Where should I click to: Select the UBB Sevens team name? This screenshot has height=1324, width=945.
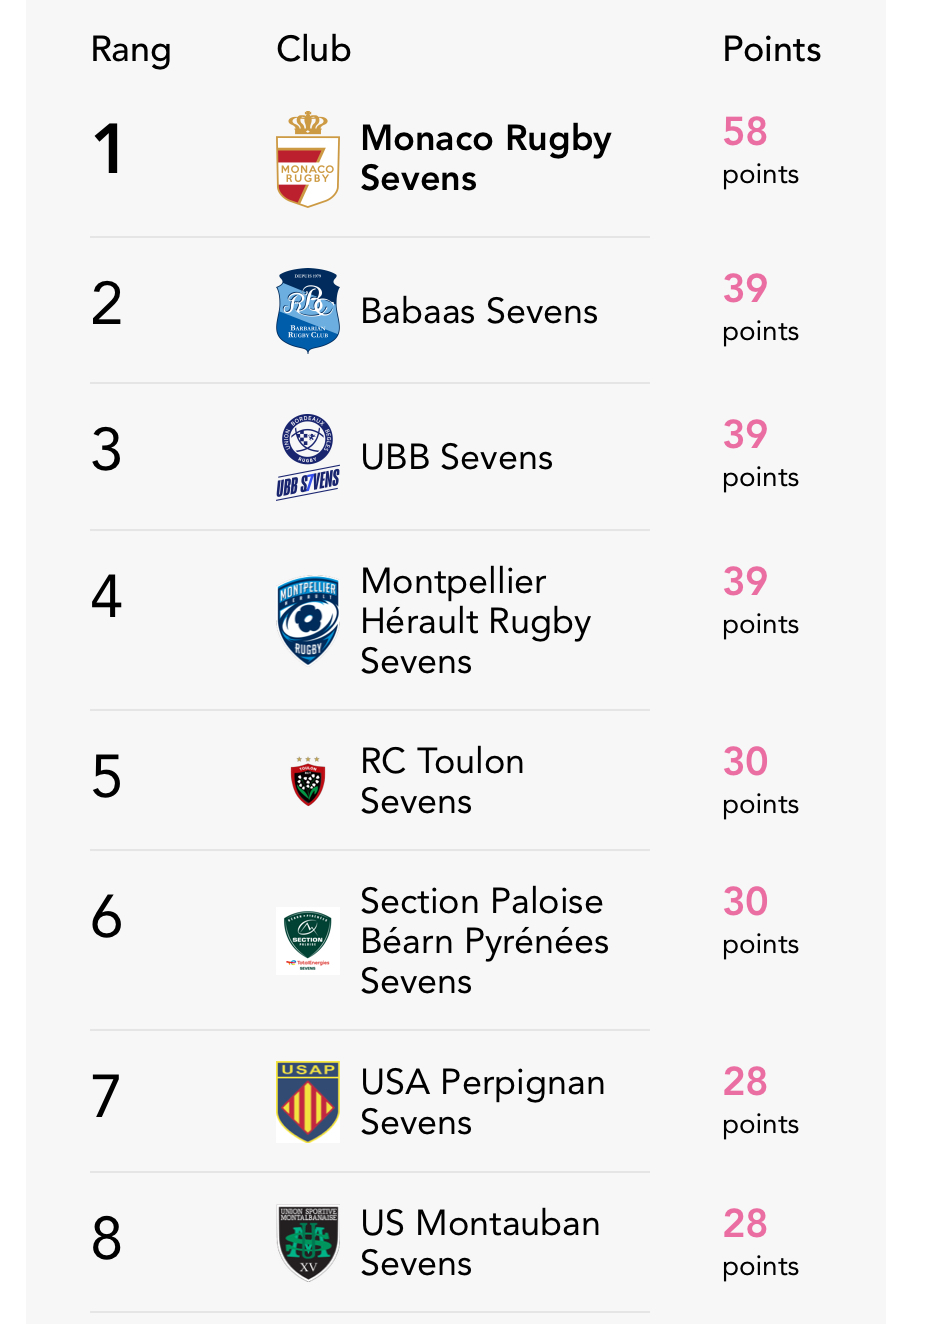coord(456,457)
